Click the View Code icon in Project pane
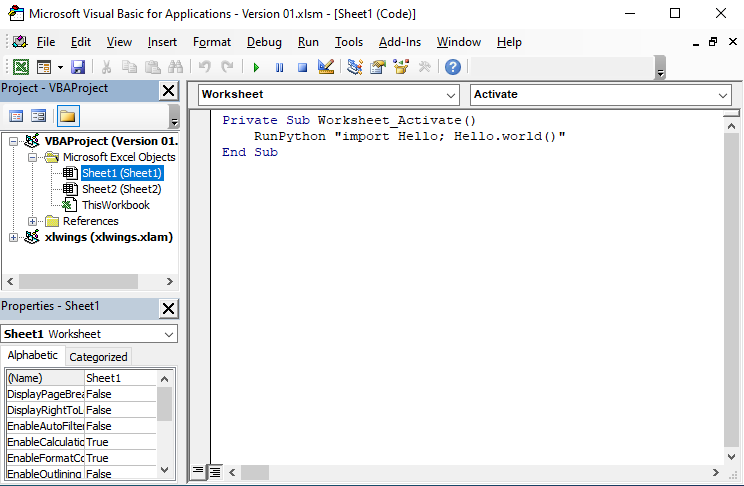744x486 pixels. tap(16, 116)
